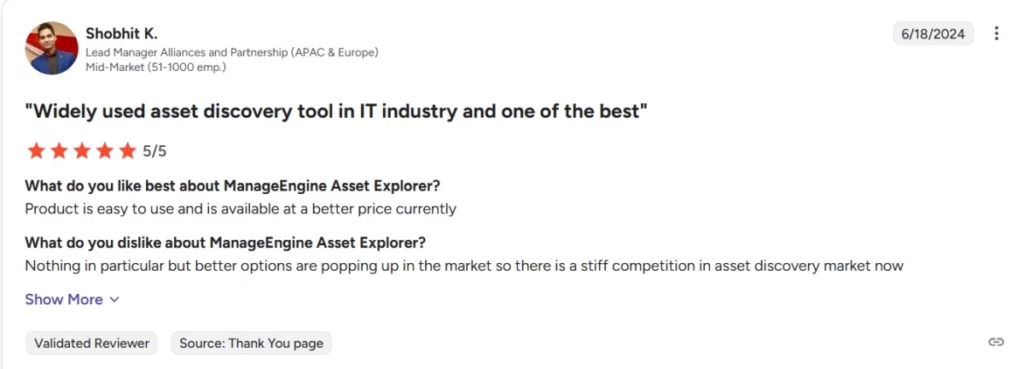Click the first rating star
1024x369 pixels.
tap(36, 151)
